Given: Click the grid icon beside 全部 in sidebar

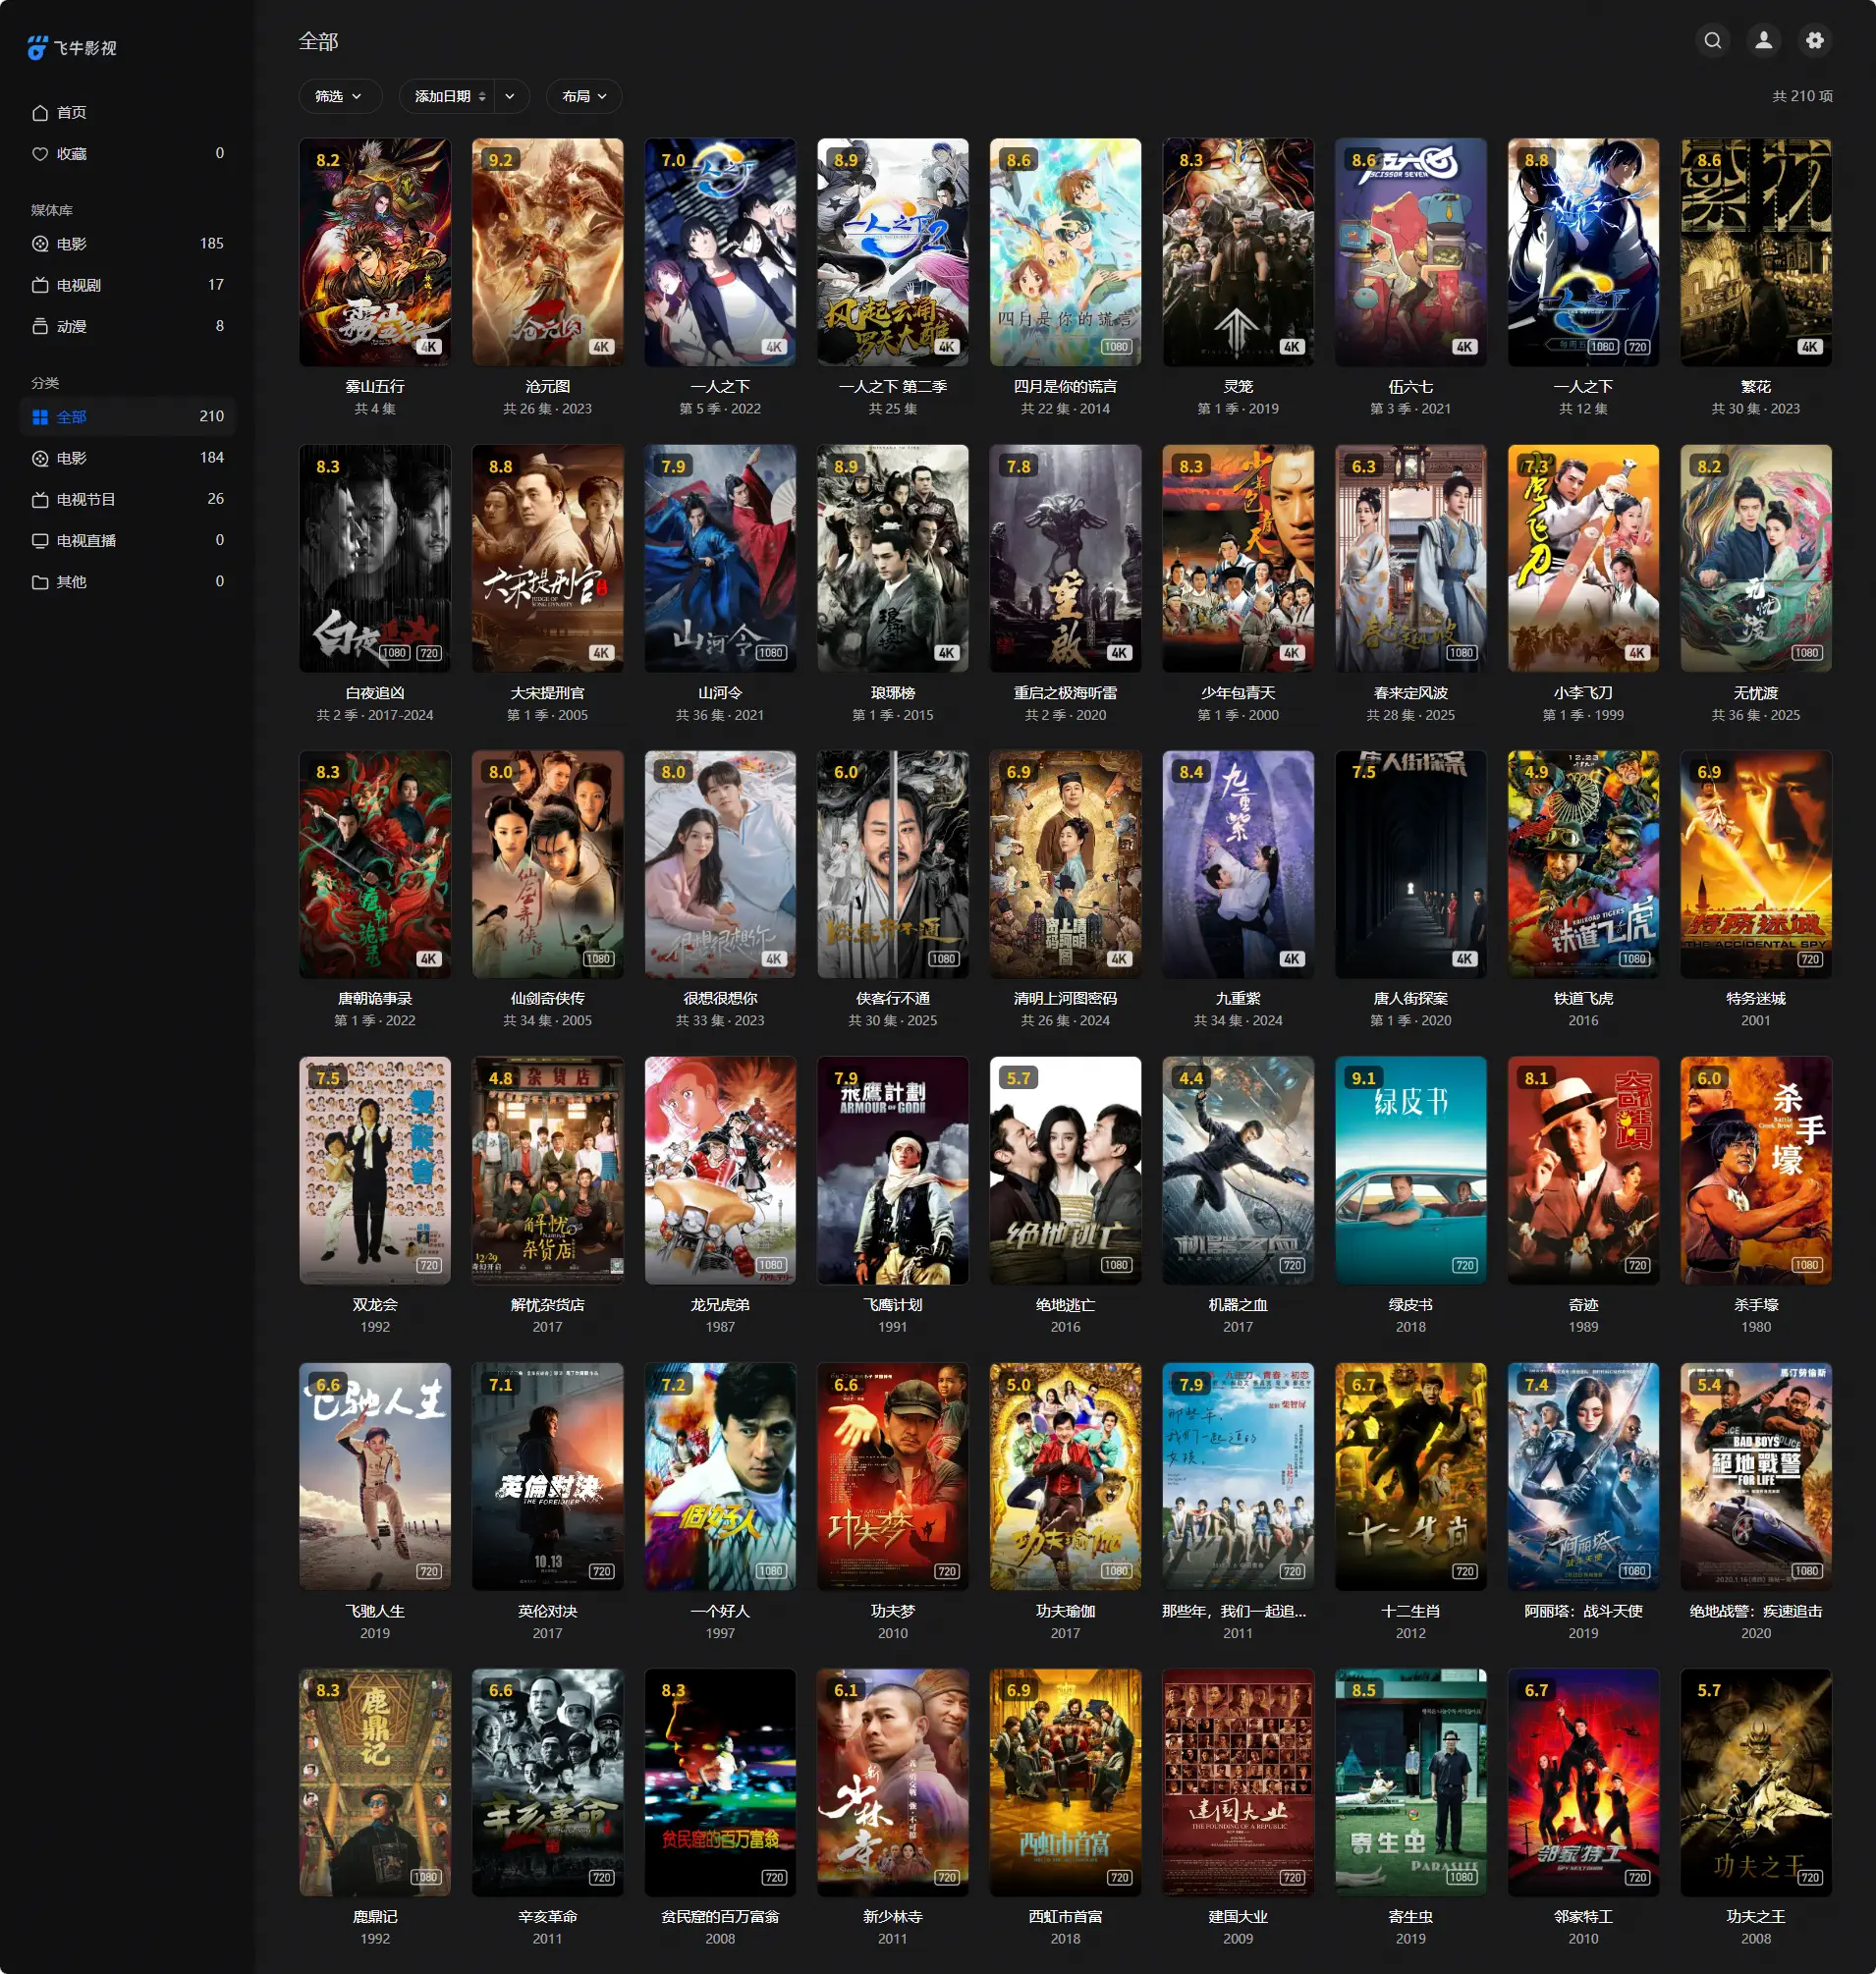Looking at the screenshot, I should 40,417.
